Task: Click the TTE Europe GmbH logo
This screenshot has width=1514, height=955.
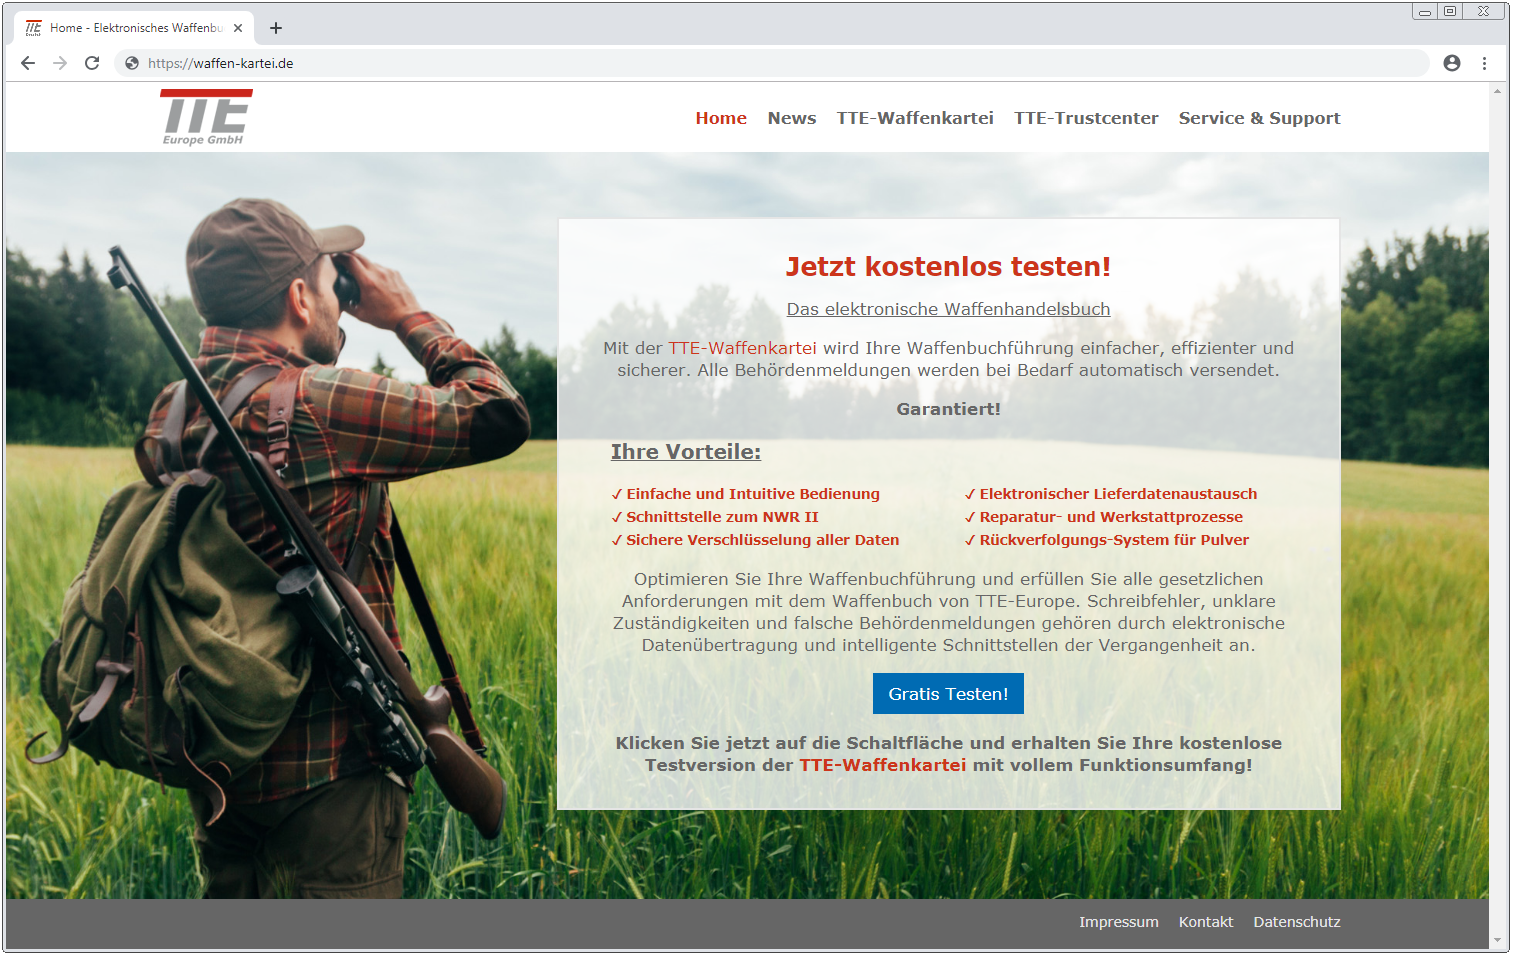Action: pyautogui.click(x=206, y=117)
